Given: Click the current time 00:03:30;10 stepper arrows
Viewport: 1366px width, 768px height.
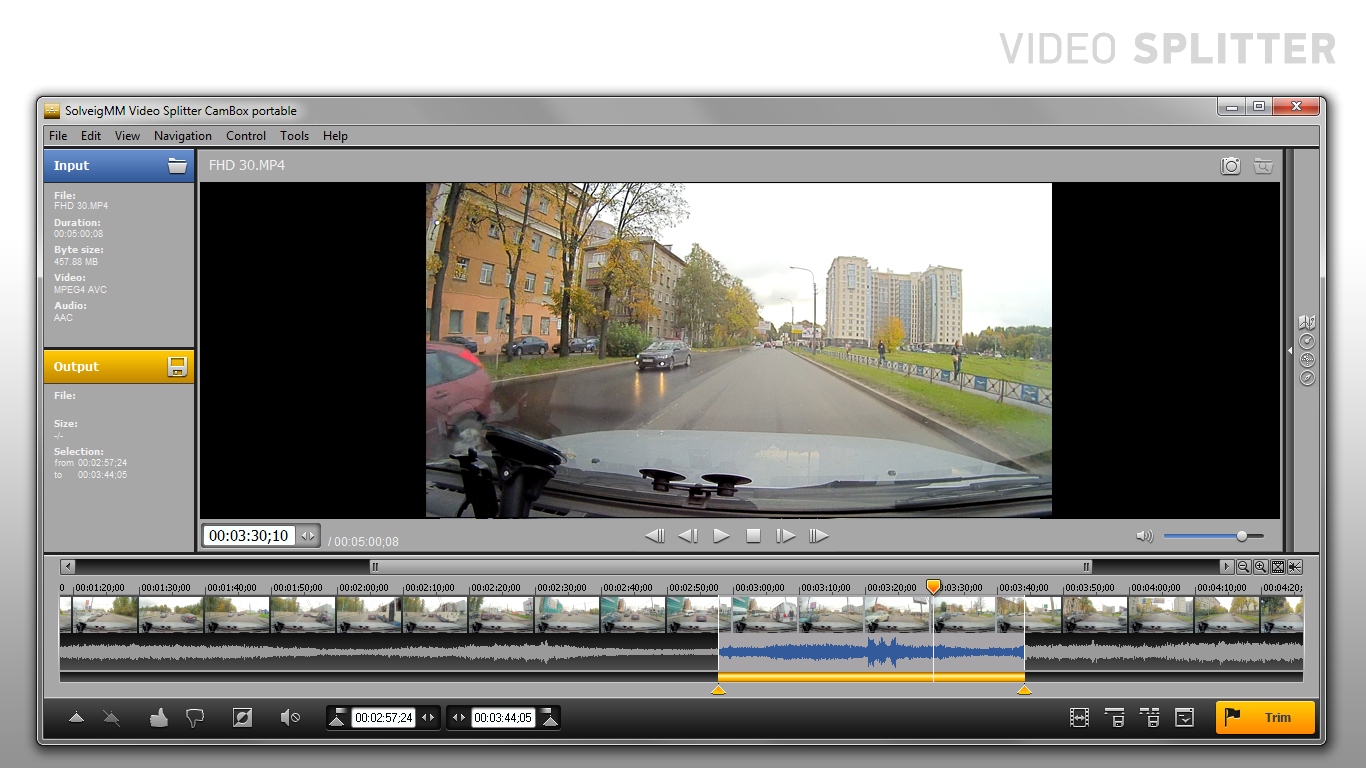Looking at the screenshot, I should (308, 536).
